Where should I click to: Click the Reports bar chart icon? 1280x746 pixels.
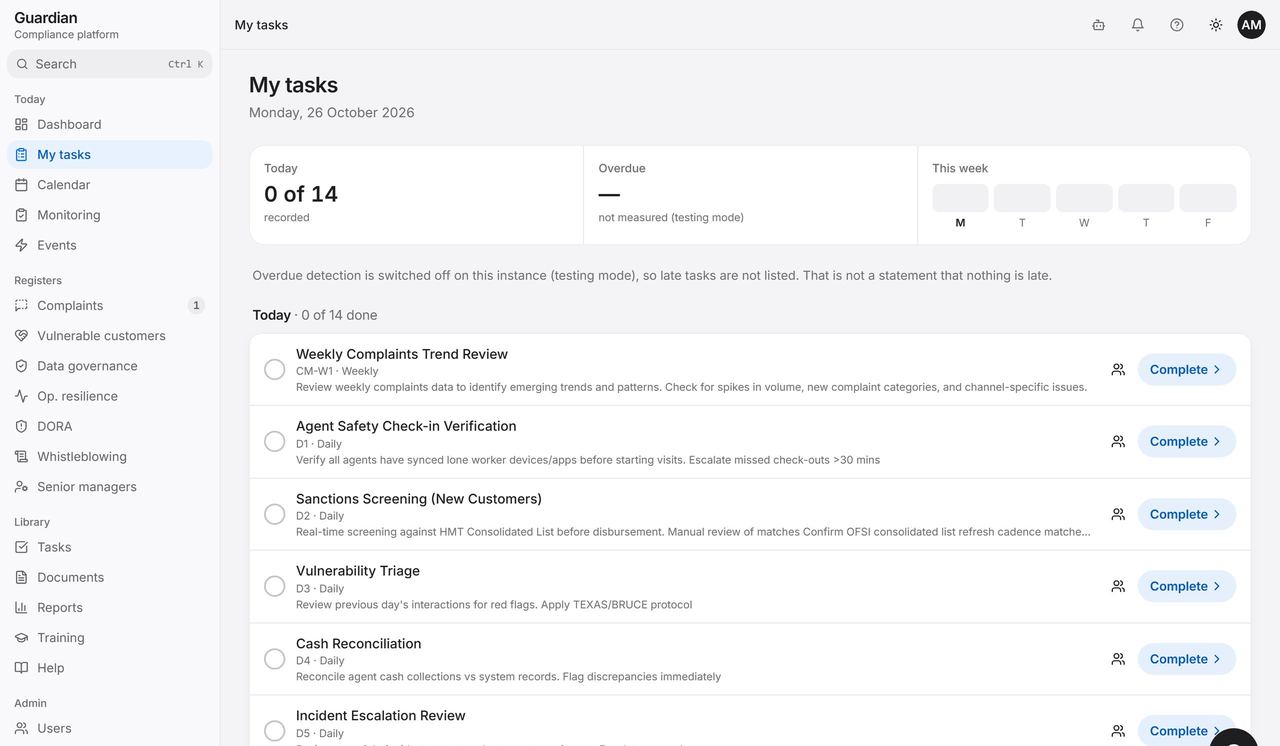pyautogui.click(x=21, y=607)
